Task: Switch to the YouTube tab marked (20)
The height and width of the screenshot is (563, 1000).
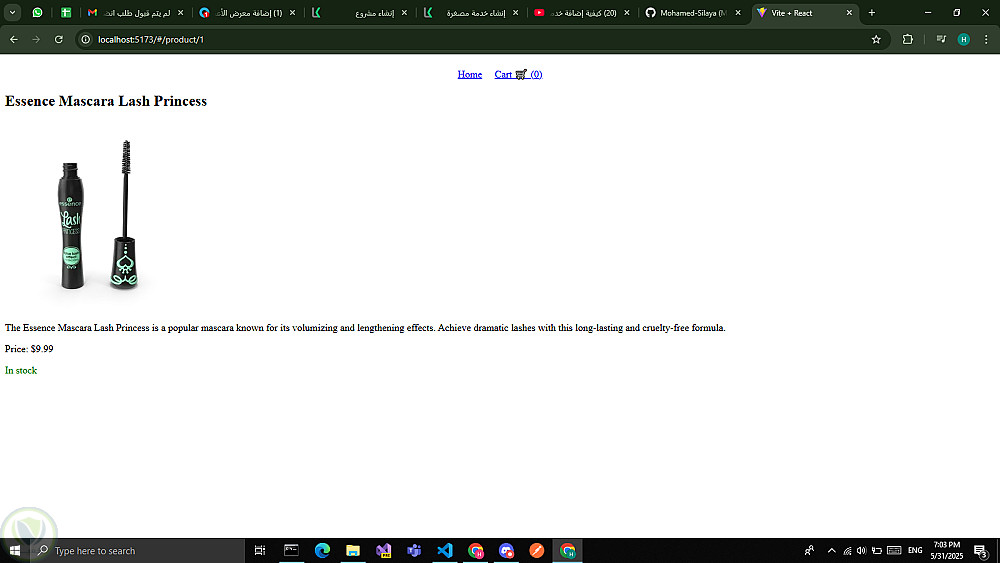Action: [582, 13]
